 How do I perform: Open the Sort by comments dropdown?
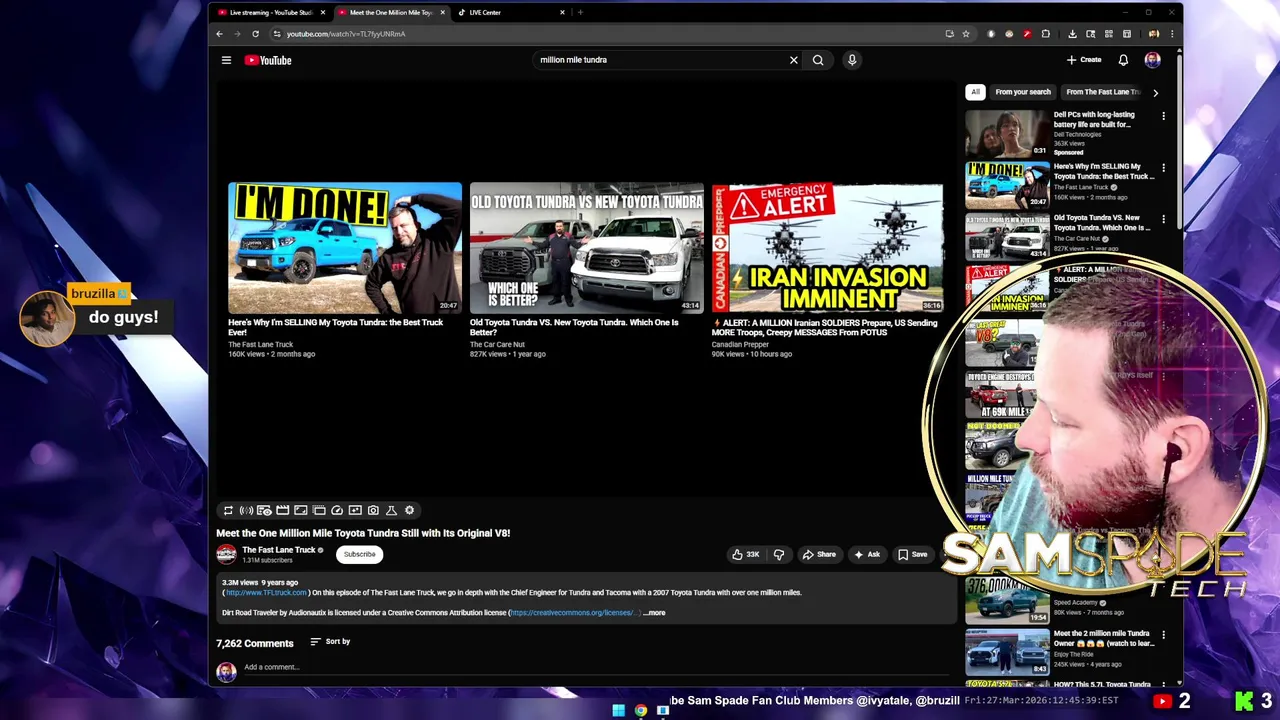point(330,642)
